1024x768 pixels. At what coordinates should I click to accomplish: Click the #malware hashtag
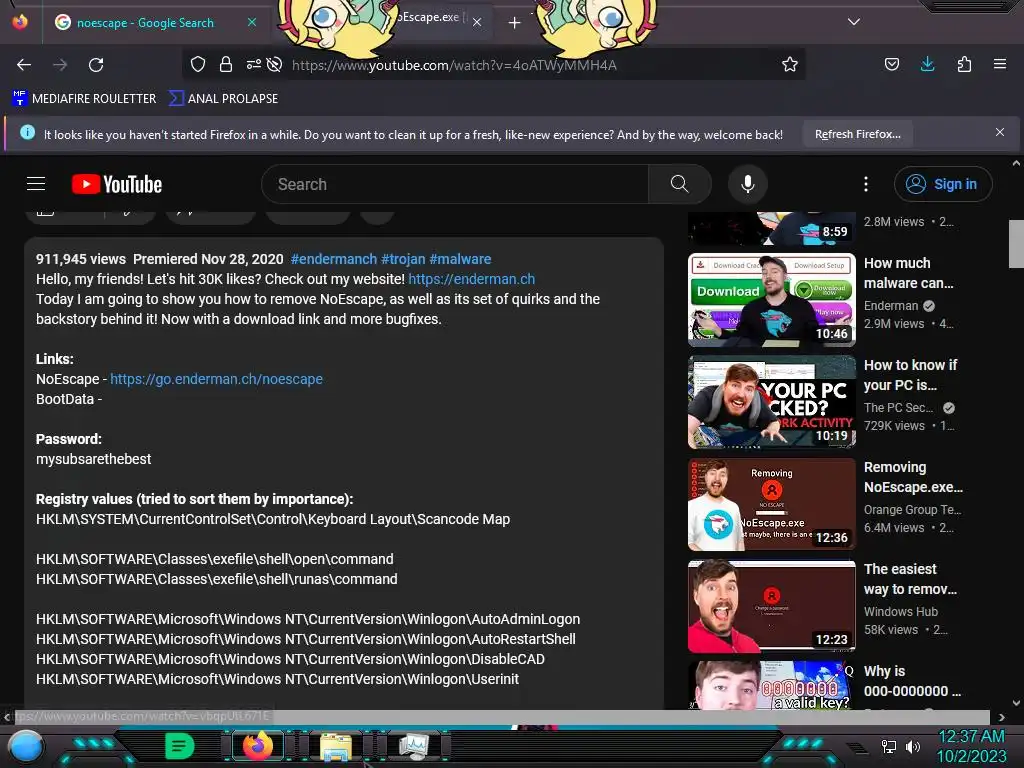coord(460,259)
